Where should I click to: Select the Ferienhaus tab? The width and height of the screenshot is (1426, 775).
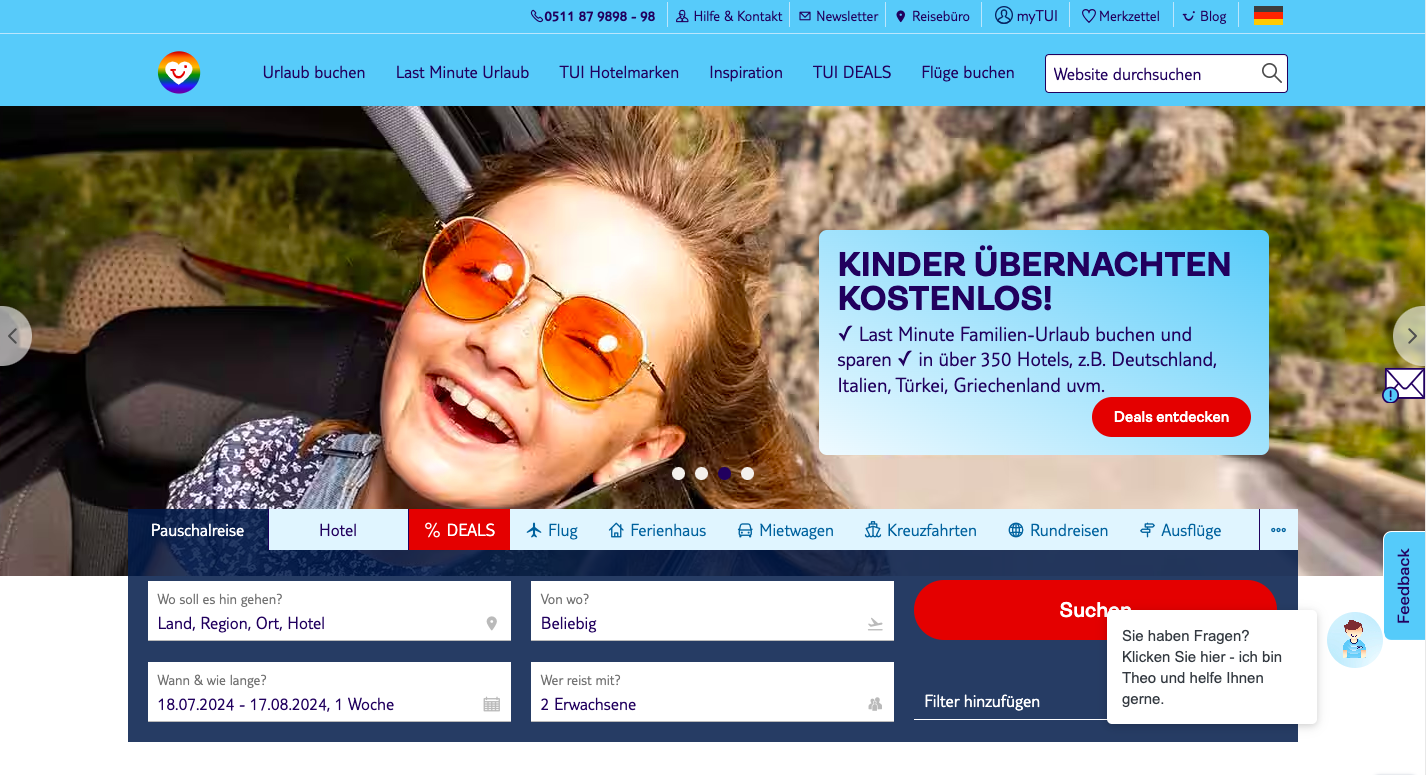(x=658, y=530)
